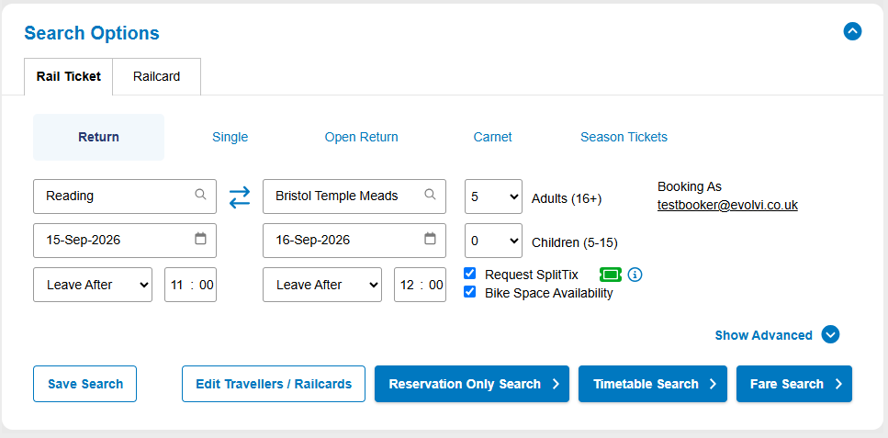Screen dimensions: 888x438
Task: Open testbooker@evolvi.co.uk link
Action: [x=727, y=205]
